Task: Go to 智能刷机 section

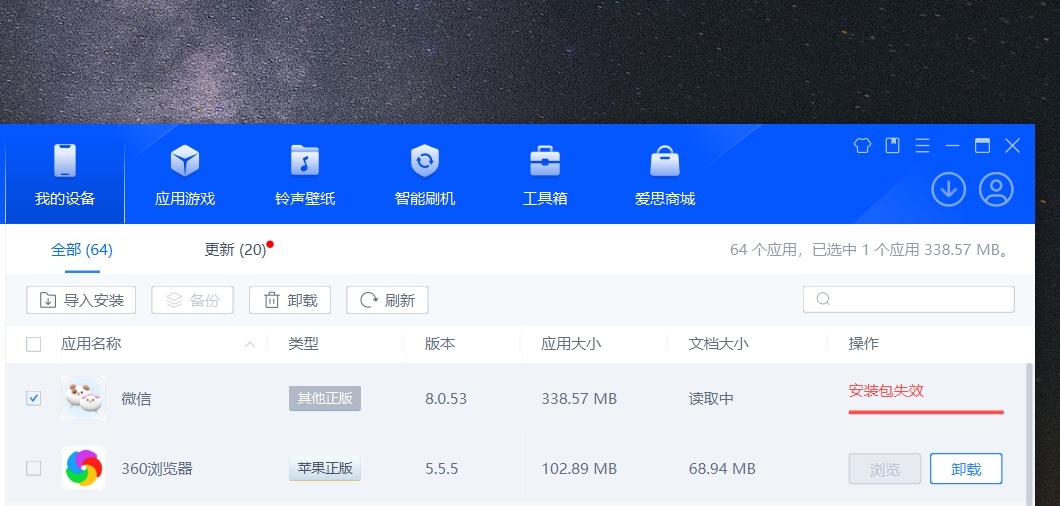Action: click(425, 174)
